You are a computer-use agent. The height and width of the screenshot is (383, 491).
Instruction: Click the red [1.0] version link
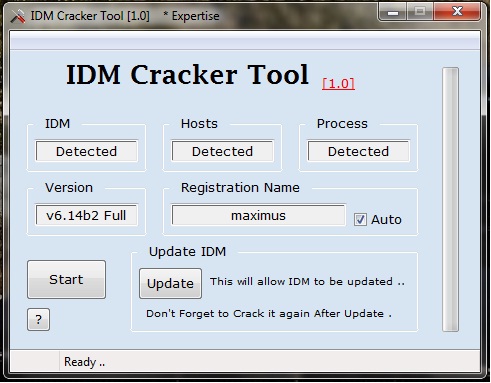click(x=338, y=83)
